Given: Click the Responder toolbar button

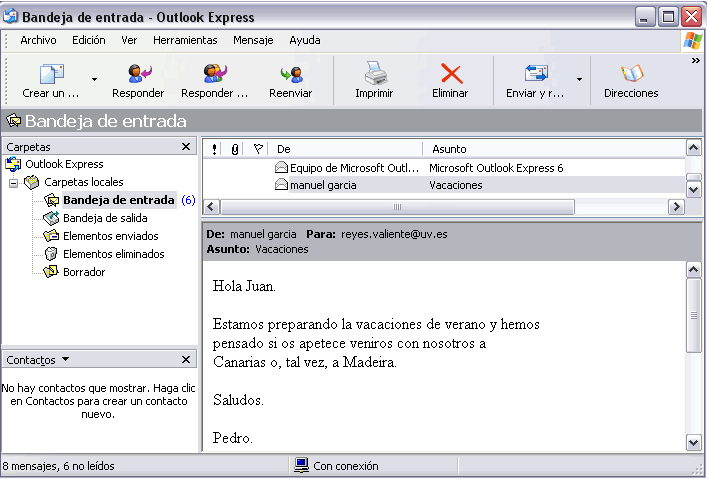Looking at the screenshot, I should [x=138, y=81].
